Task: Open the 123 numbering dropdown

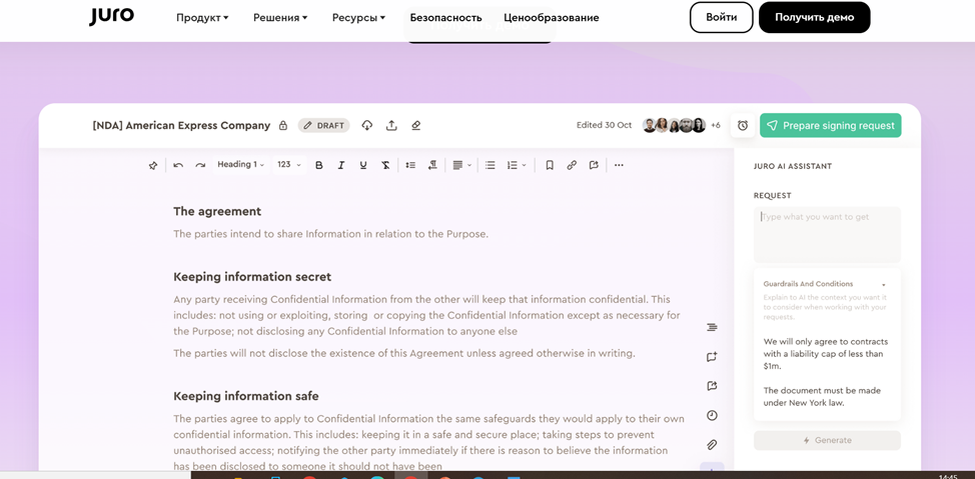Action: [x=289, y=165]
